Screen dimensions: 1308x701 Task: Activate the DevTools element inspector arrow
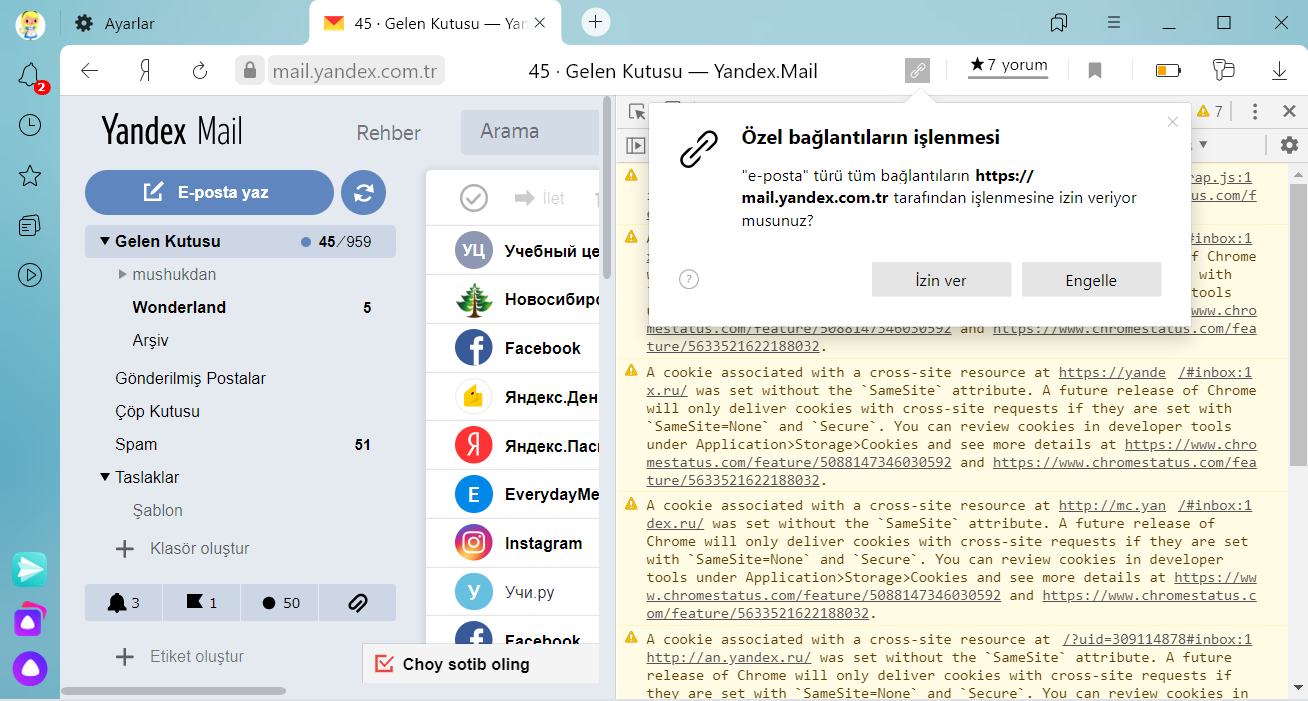[637, 111]
